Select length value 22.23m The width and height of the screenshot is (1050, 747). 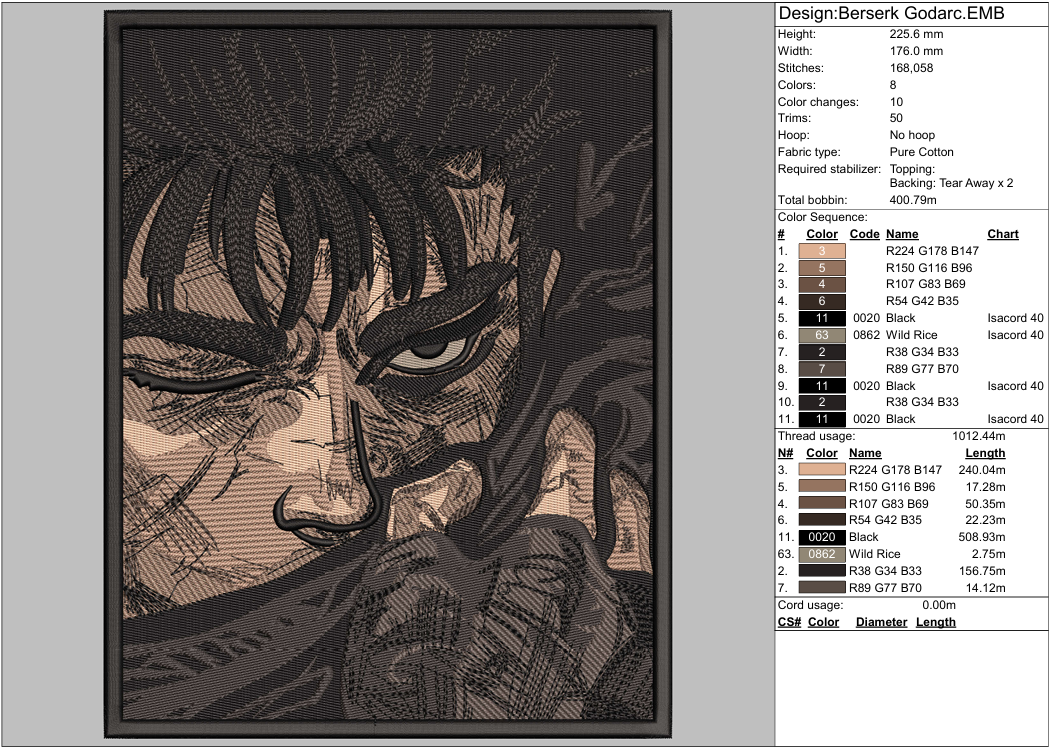[985, 520]
